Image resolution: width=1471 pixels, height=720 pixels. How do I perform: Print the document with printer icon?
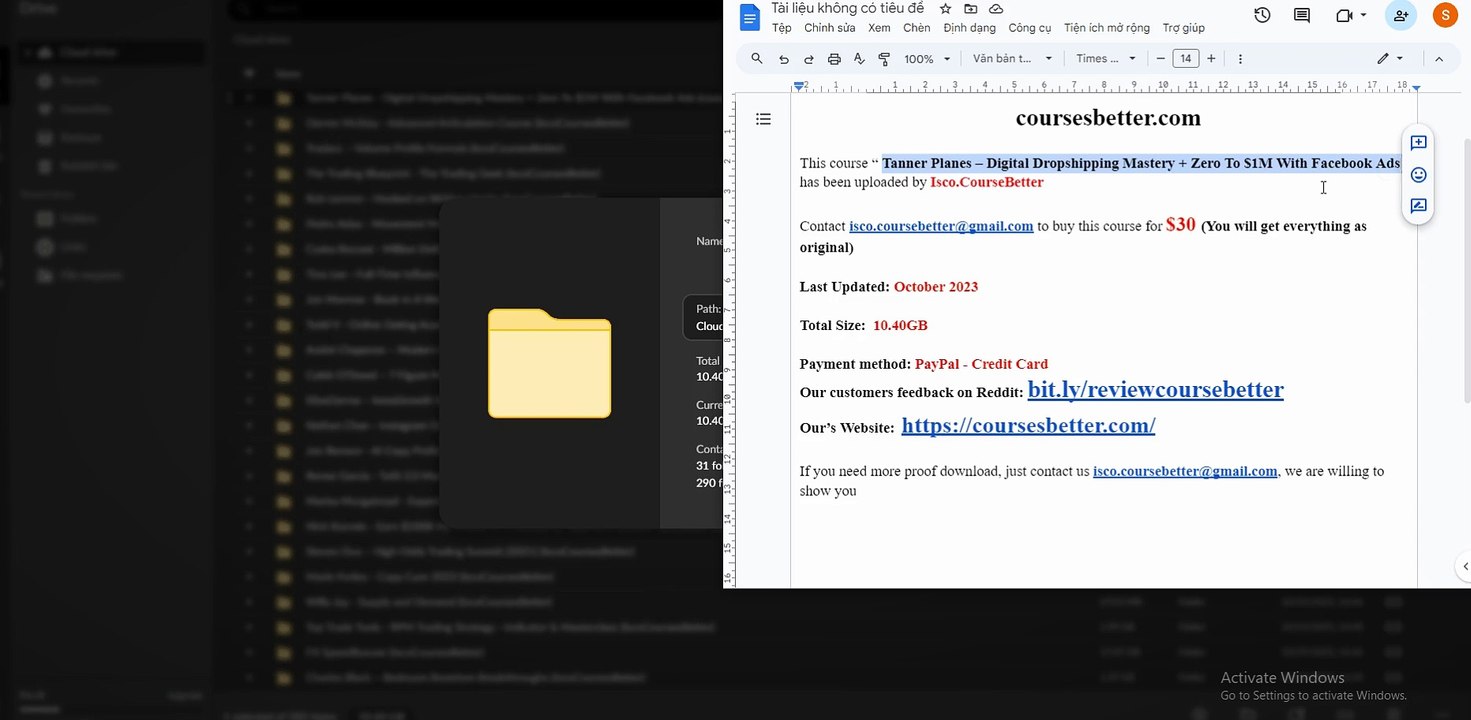834,59
